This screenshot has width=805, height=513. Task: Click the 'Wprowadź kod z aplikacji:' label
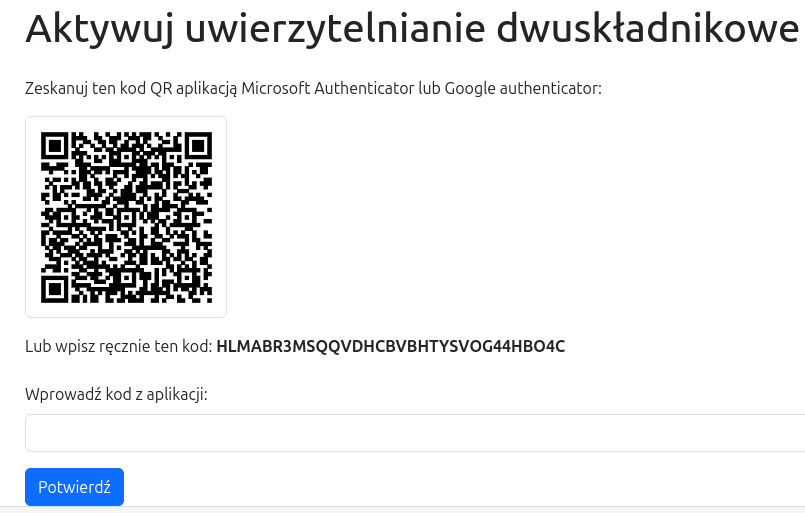coord(116,394)
